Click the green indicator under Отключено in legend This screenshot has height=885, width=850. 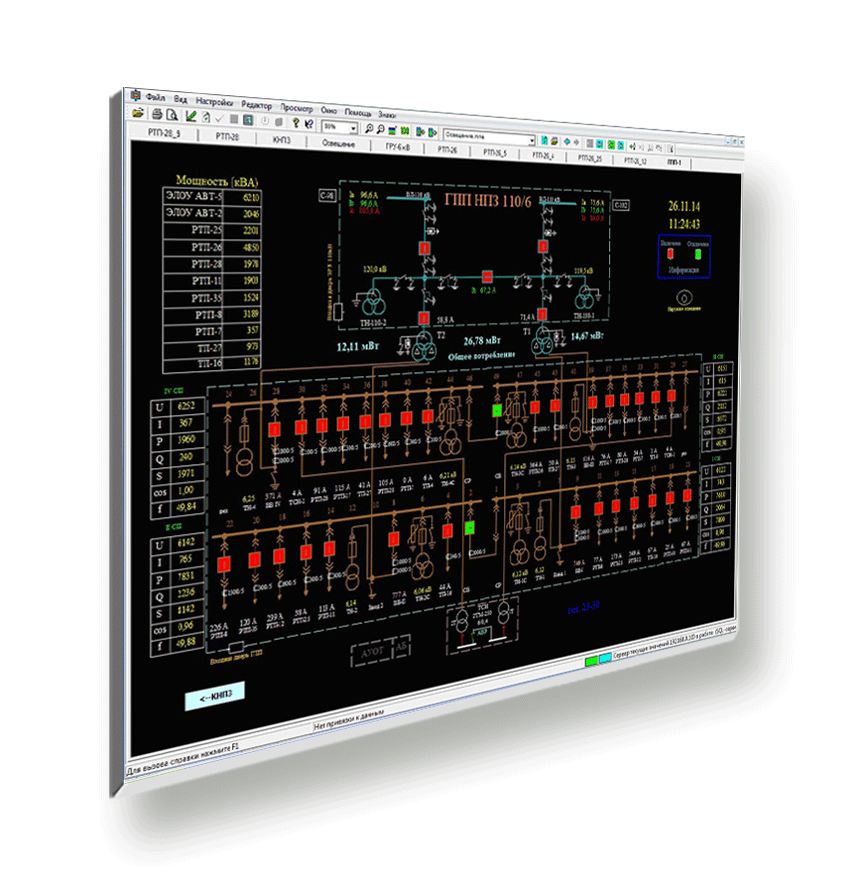tap(698, 255)
